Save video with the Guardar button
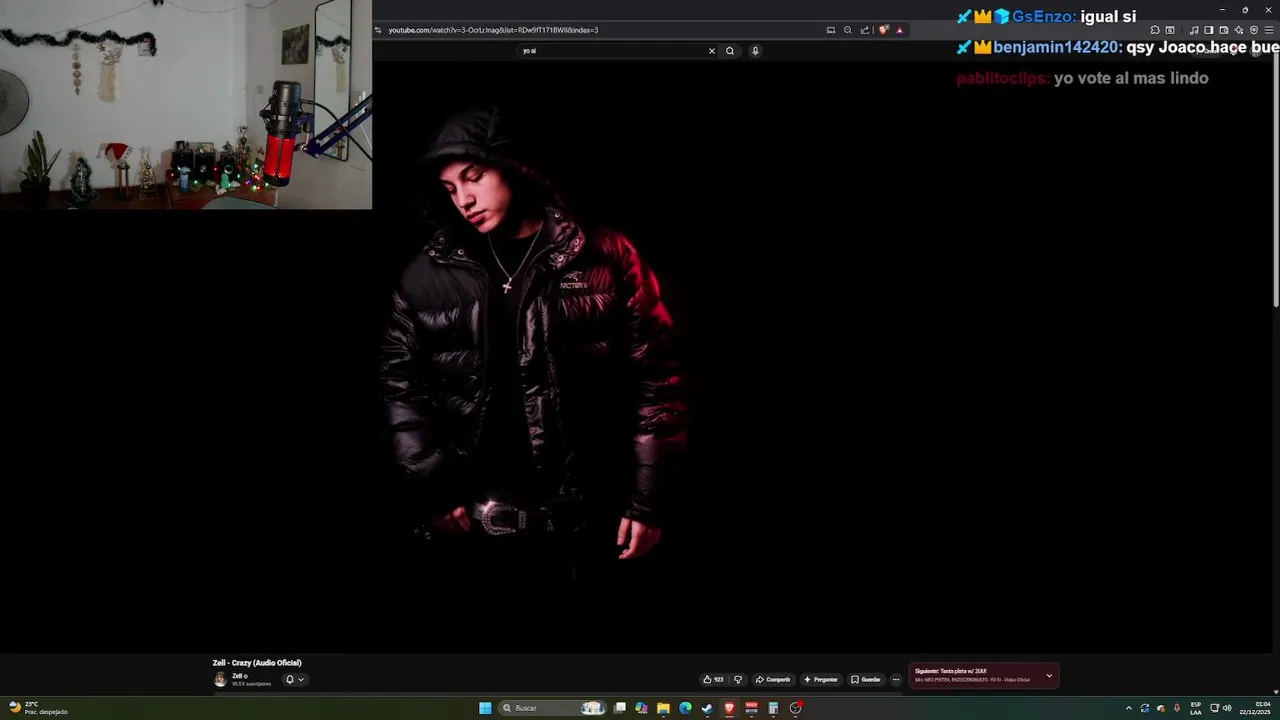Screen dimensions: 1280x720 click(866, 679)
